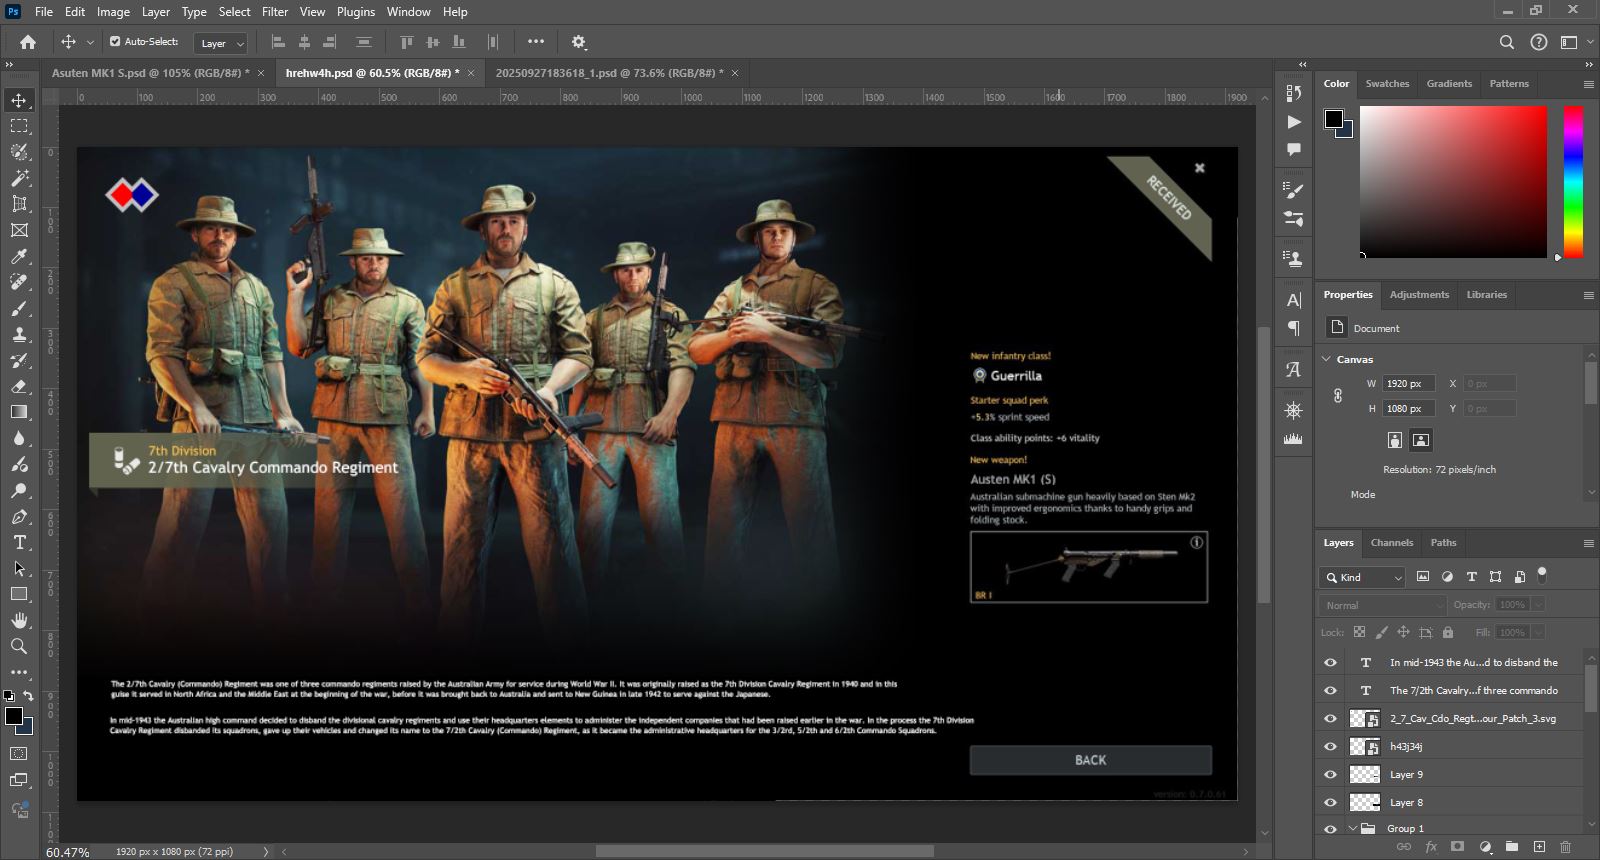Open the layer Kind filter dropdown
The width and height of the screenshot is (1600, 860).
[x=1364, y=577]
